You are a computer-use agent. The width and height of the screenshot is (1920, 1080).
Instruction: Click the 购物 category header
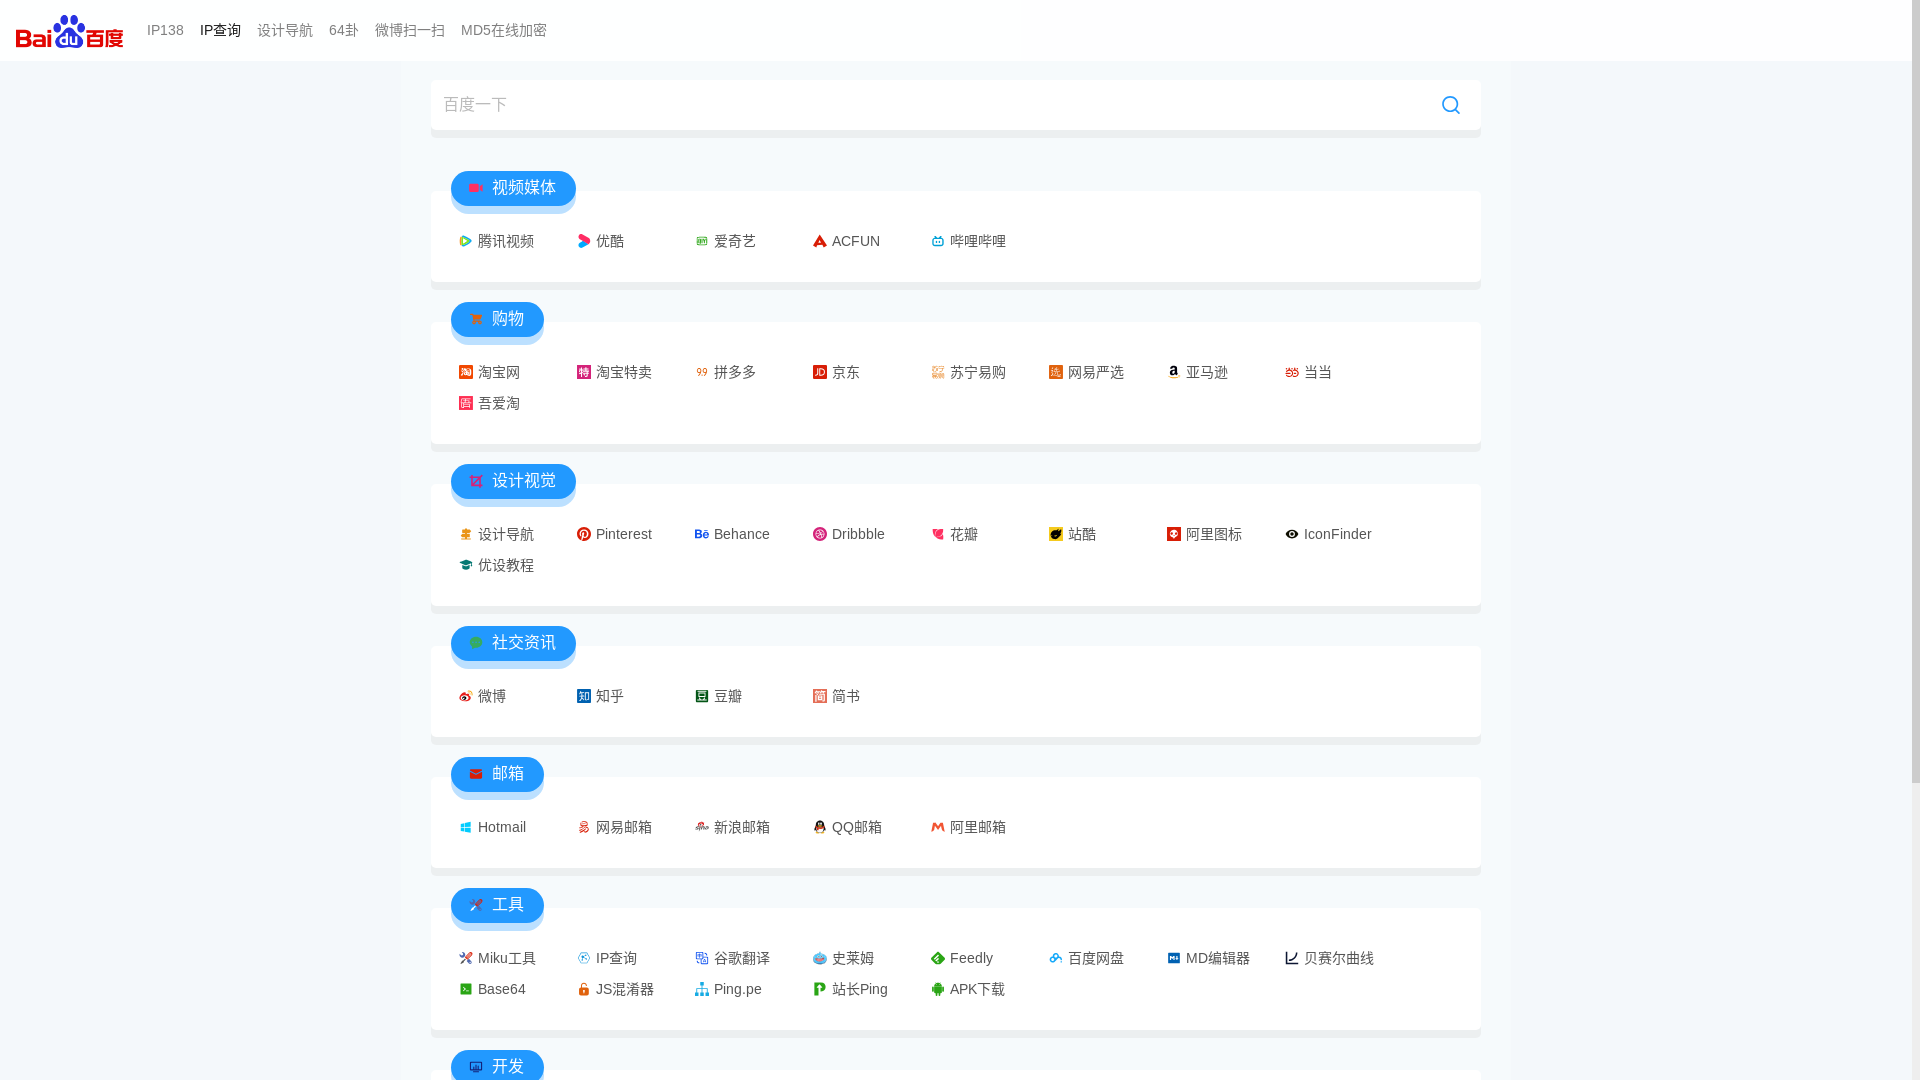click(x=497, y=319)
